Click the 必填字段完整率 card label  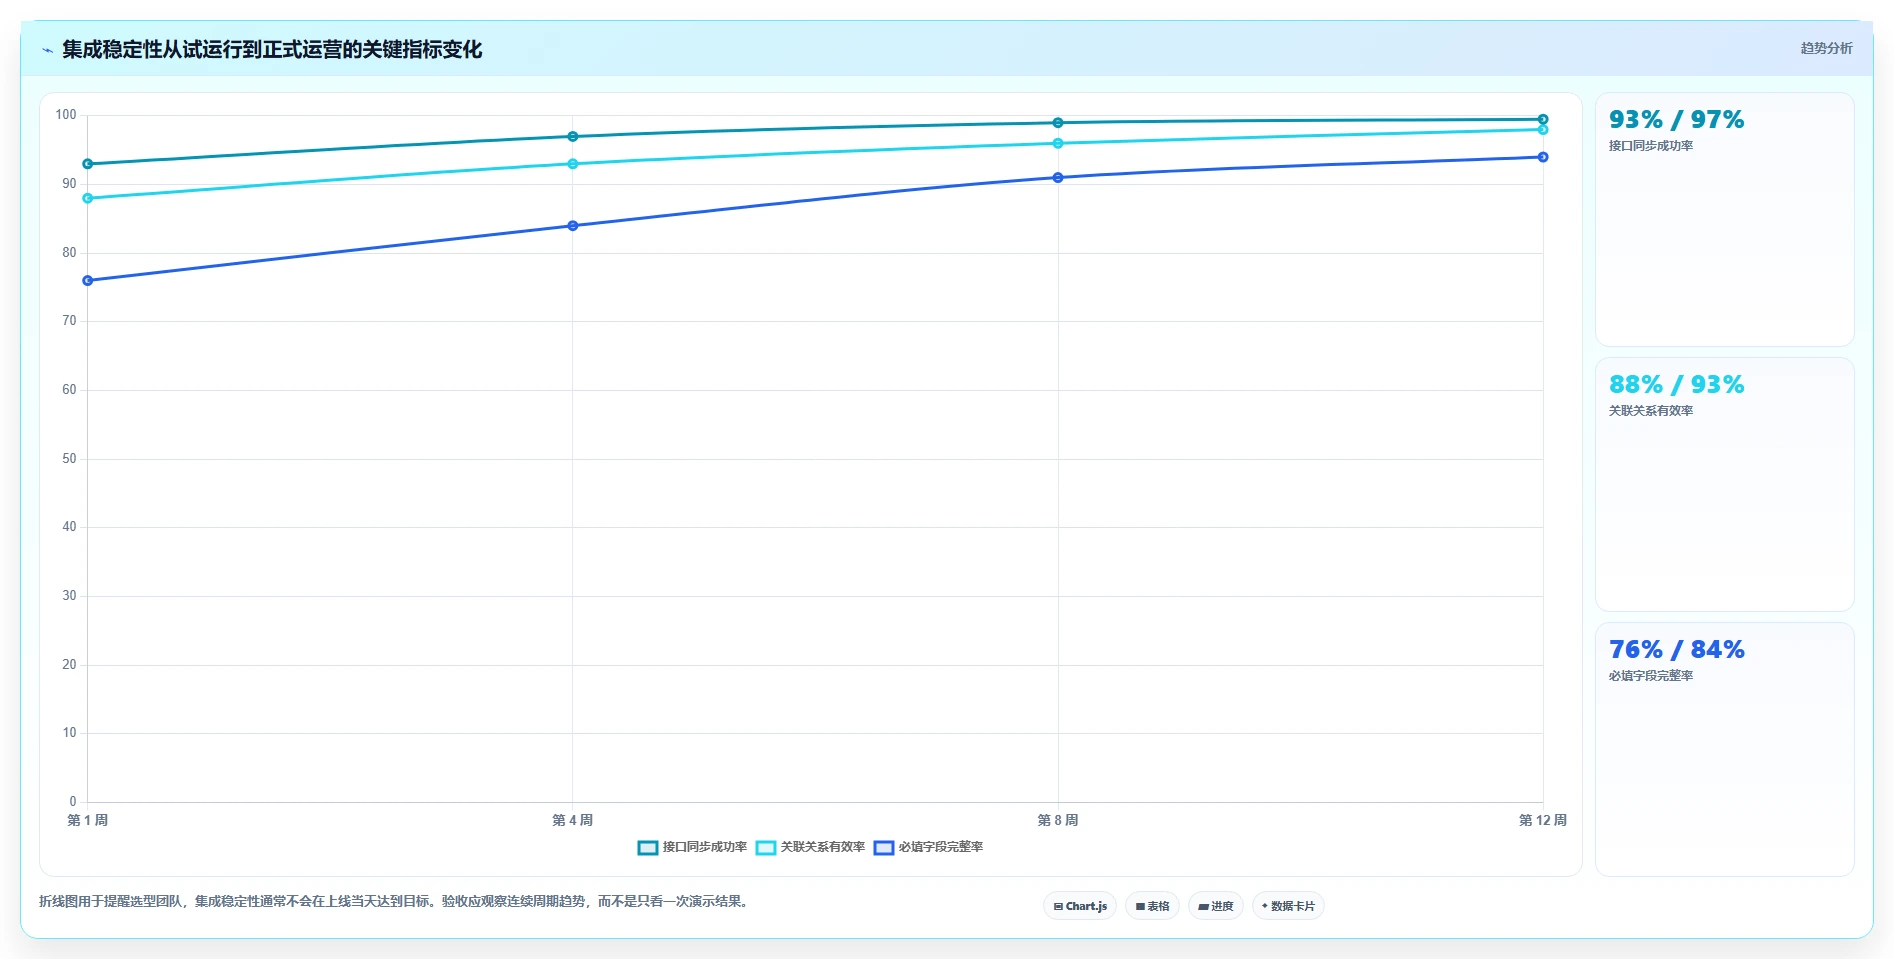coord(1650,676)
